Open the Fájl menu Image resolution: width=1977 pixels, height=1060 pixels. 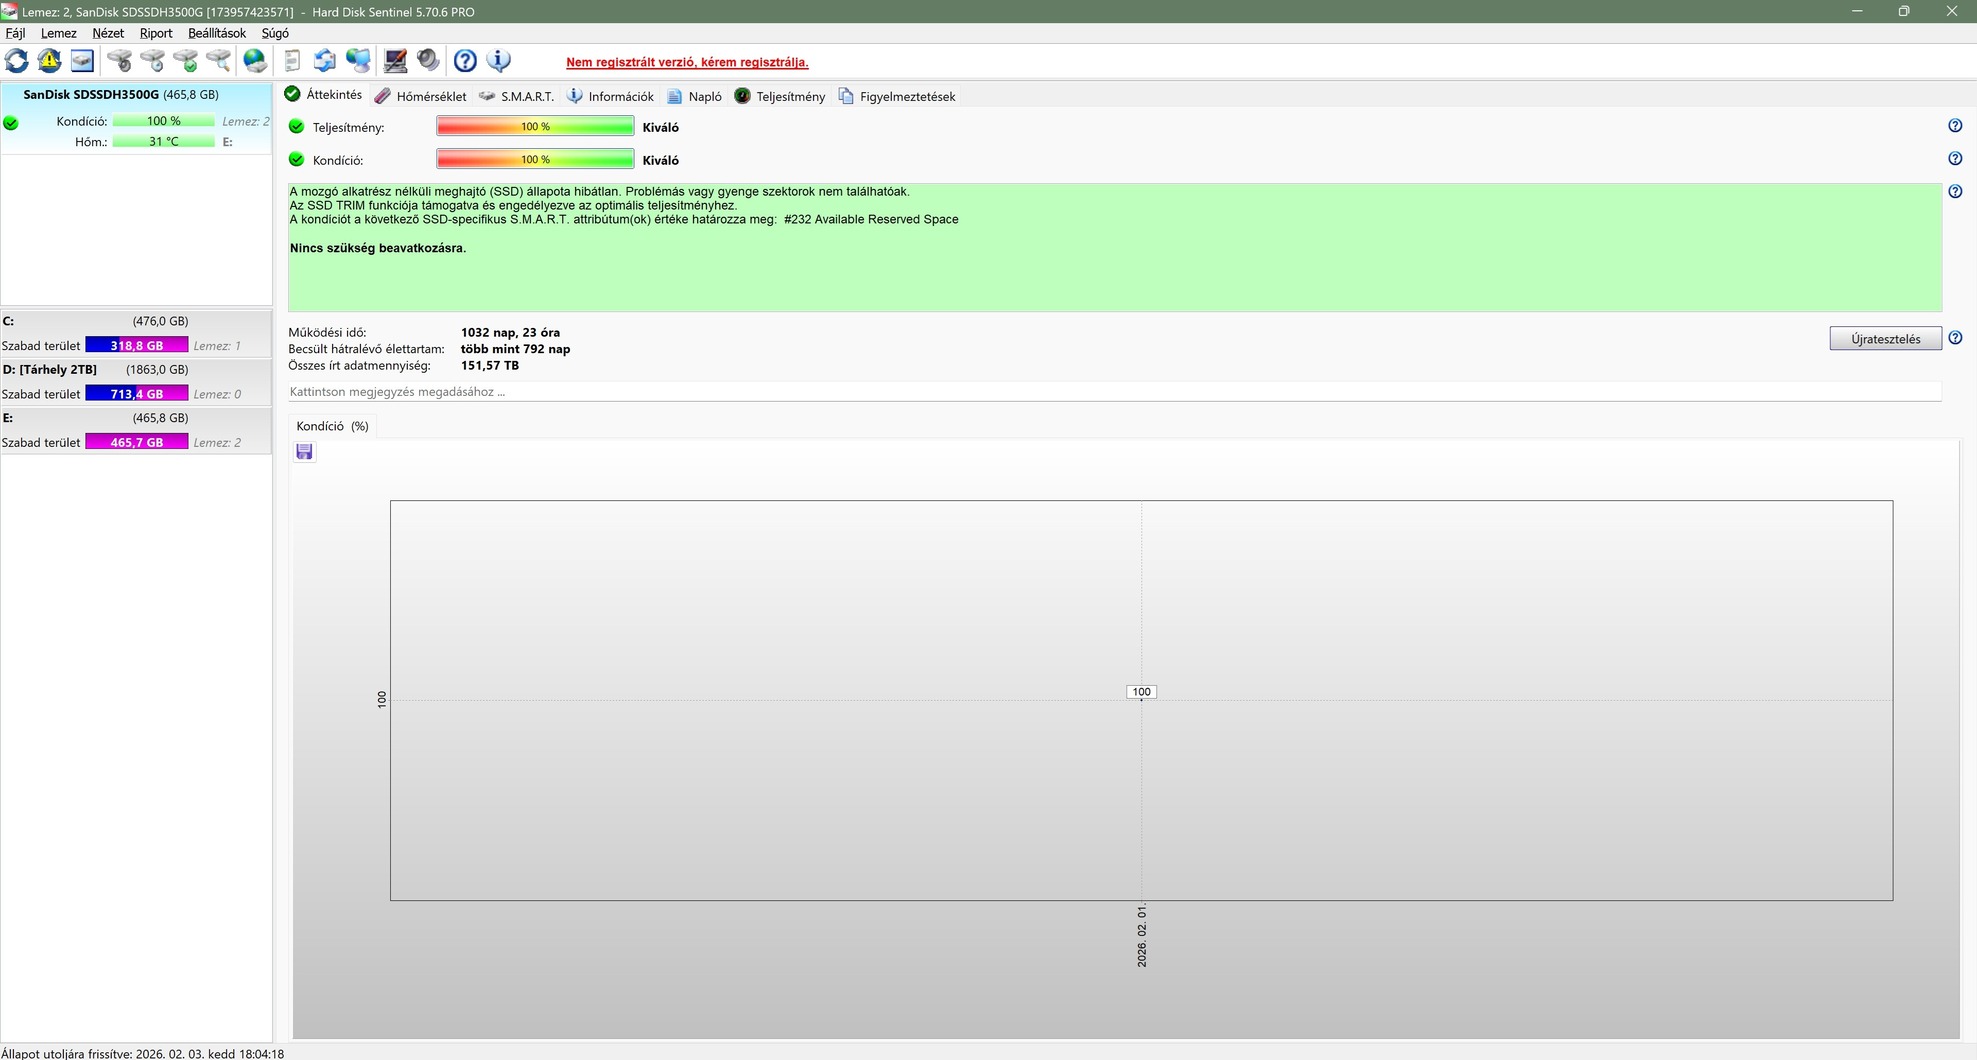(15, 33)
